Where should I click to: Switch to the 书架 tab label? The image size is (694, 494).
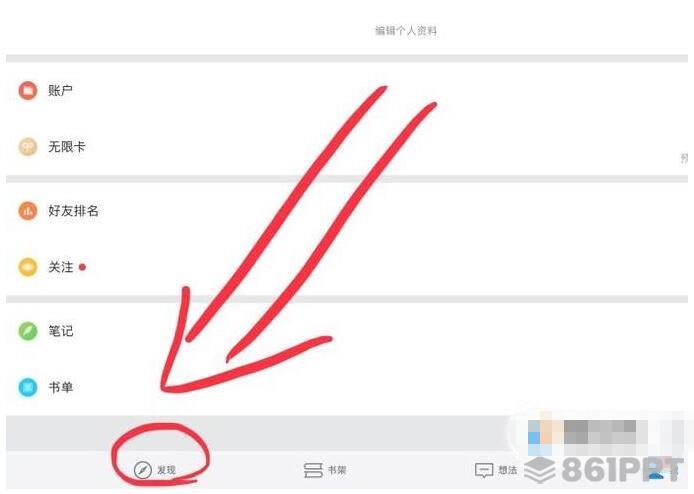(x=337, y=470)
